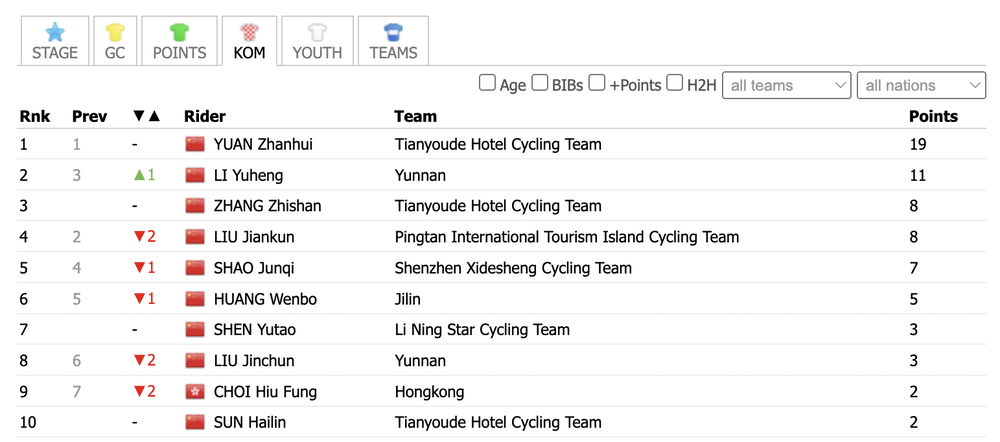The height and width of the screenshot is (442, 1000).
Task: Open the Jilin team link
Action: pyautogui.click(x=408, y=299)
